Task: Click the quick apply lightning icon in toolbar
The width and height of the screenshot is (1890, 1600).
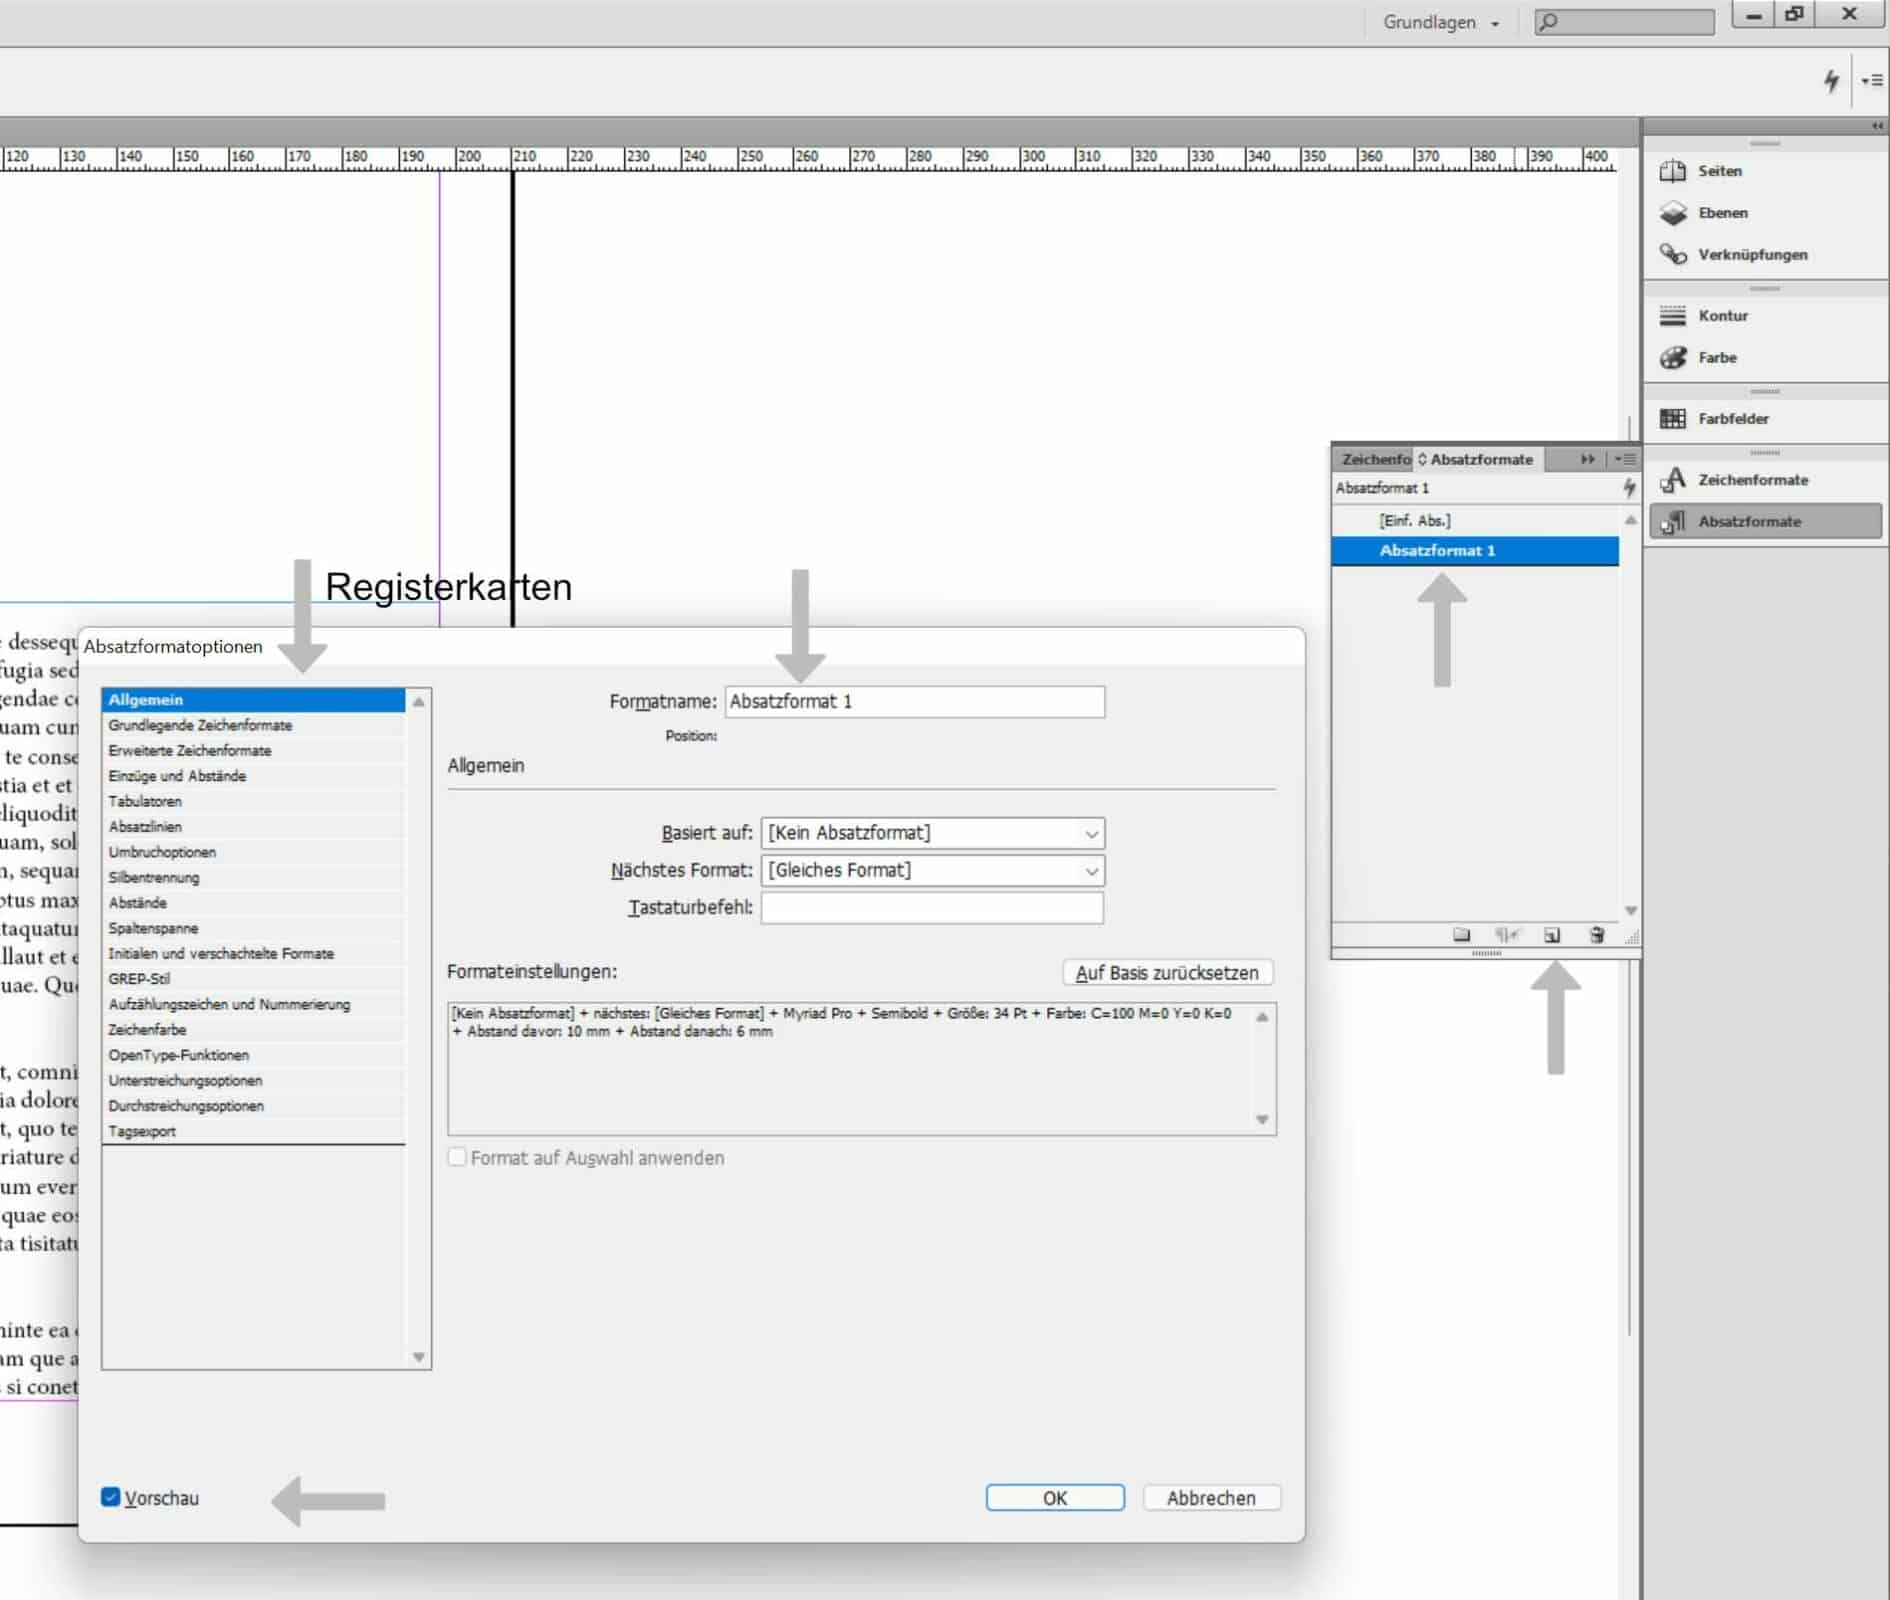Action: 1830,80
